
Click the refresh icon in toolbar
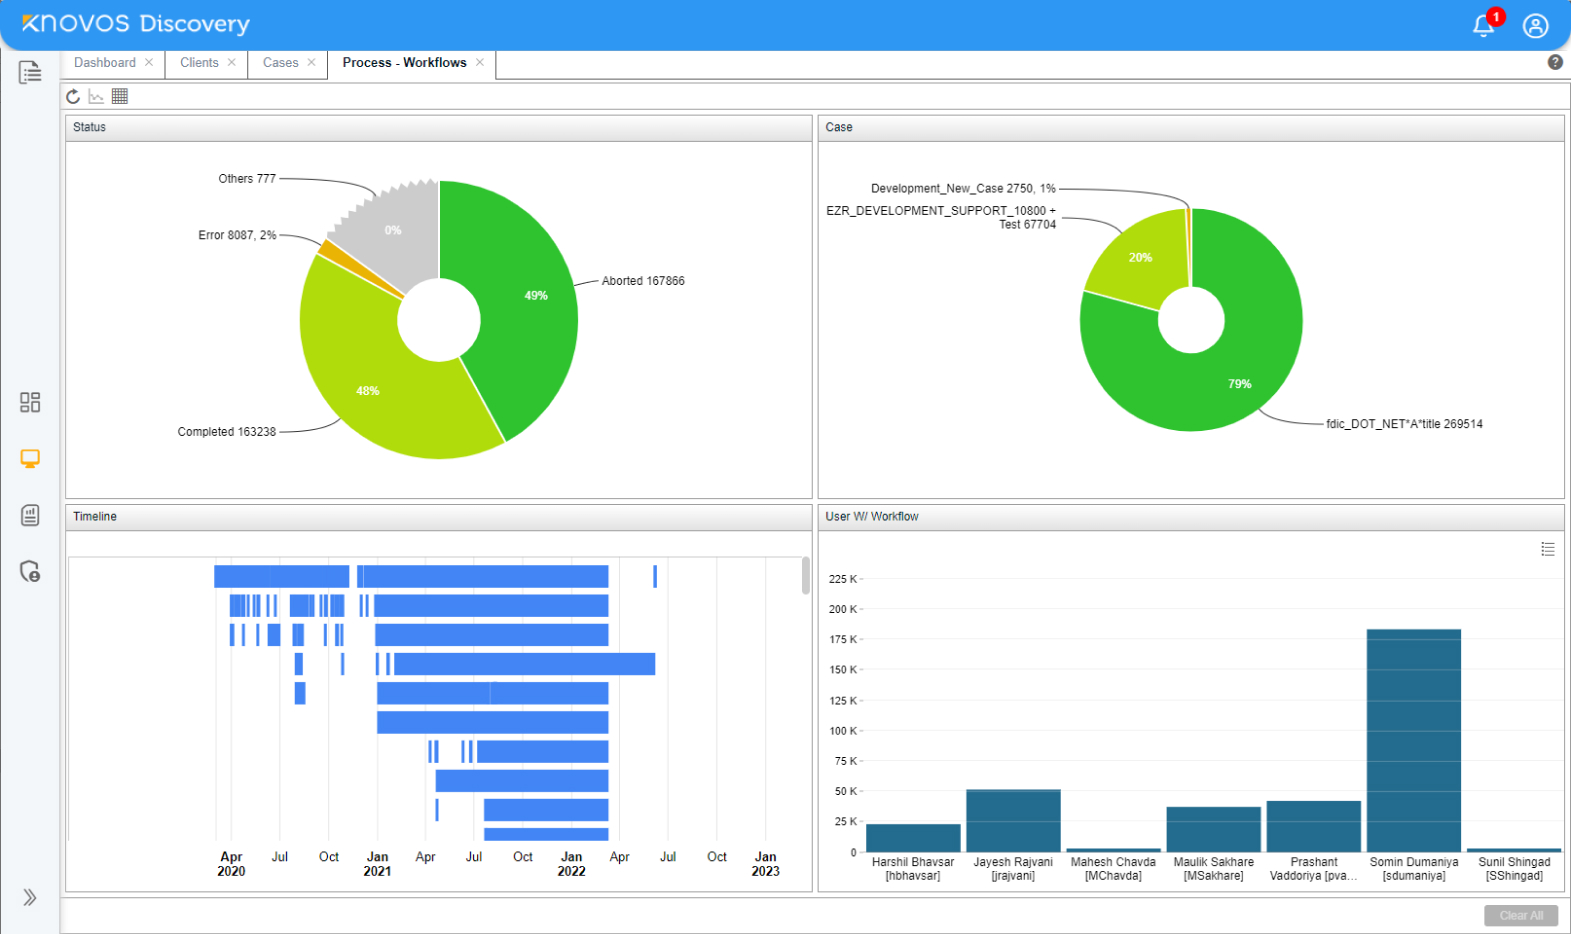[73, 97]
